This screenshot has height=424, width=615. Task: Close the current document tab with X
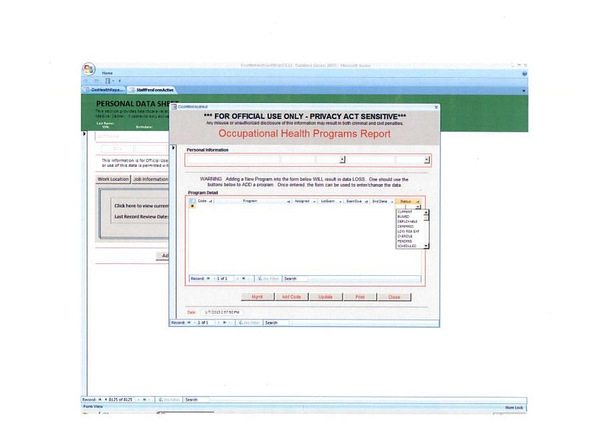(x=524, y=91)
